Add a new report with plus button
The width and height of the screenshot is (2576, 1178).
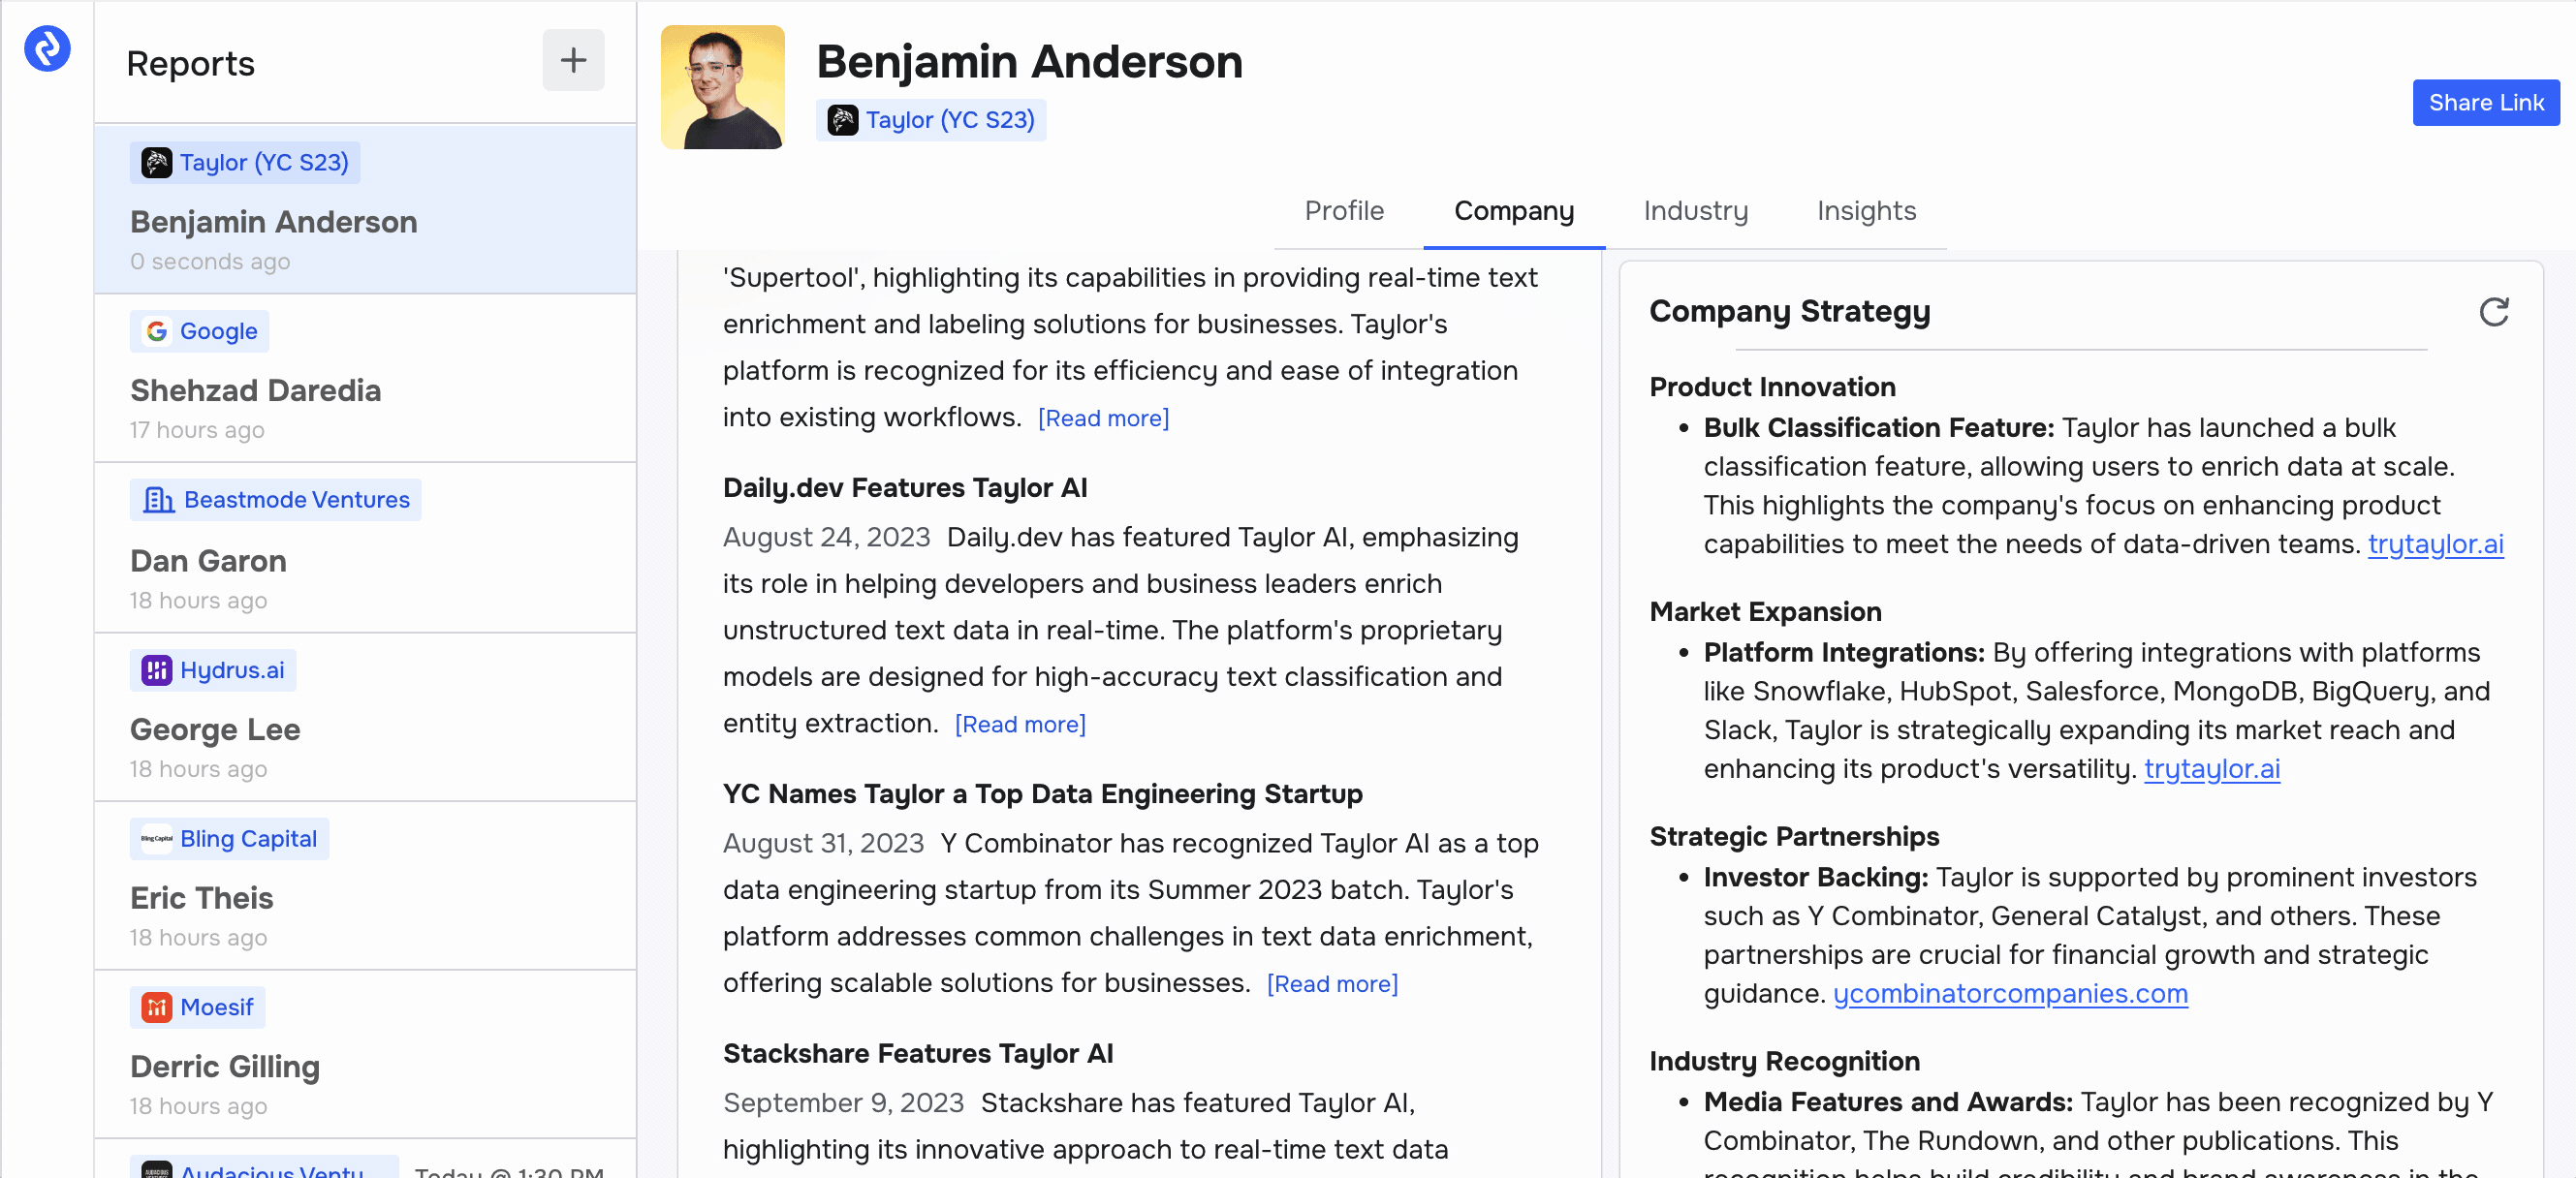pos(573,60)
